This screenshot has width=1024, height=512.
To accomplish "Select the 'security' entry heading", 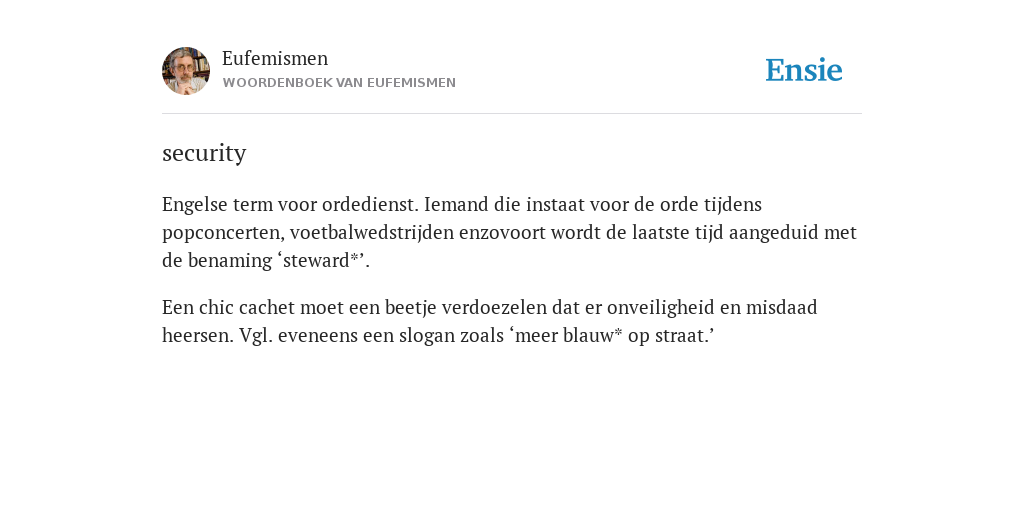I will 204,153.
